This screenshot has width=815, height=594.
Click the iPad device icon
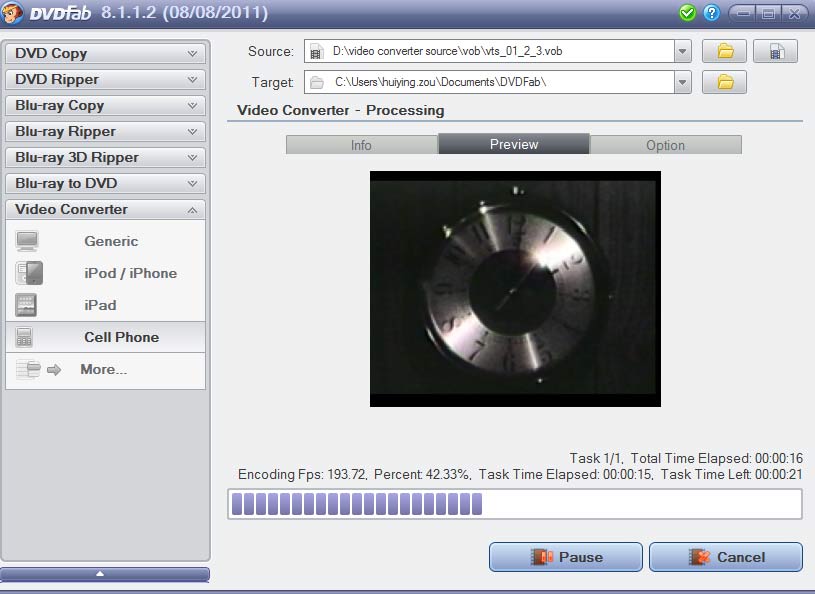point(26,306)
